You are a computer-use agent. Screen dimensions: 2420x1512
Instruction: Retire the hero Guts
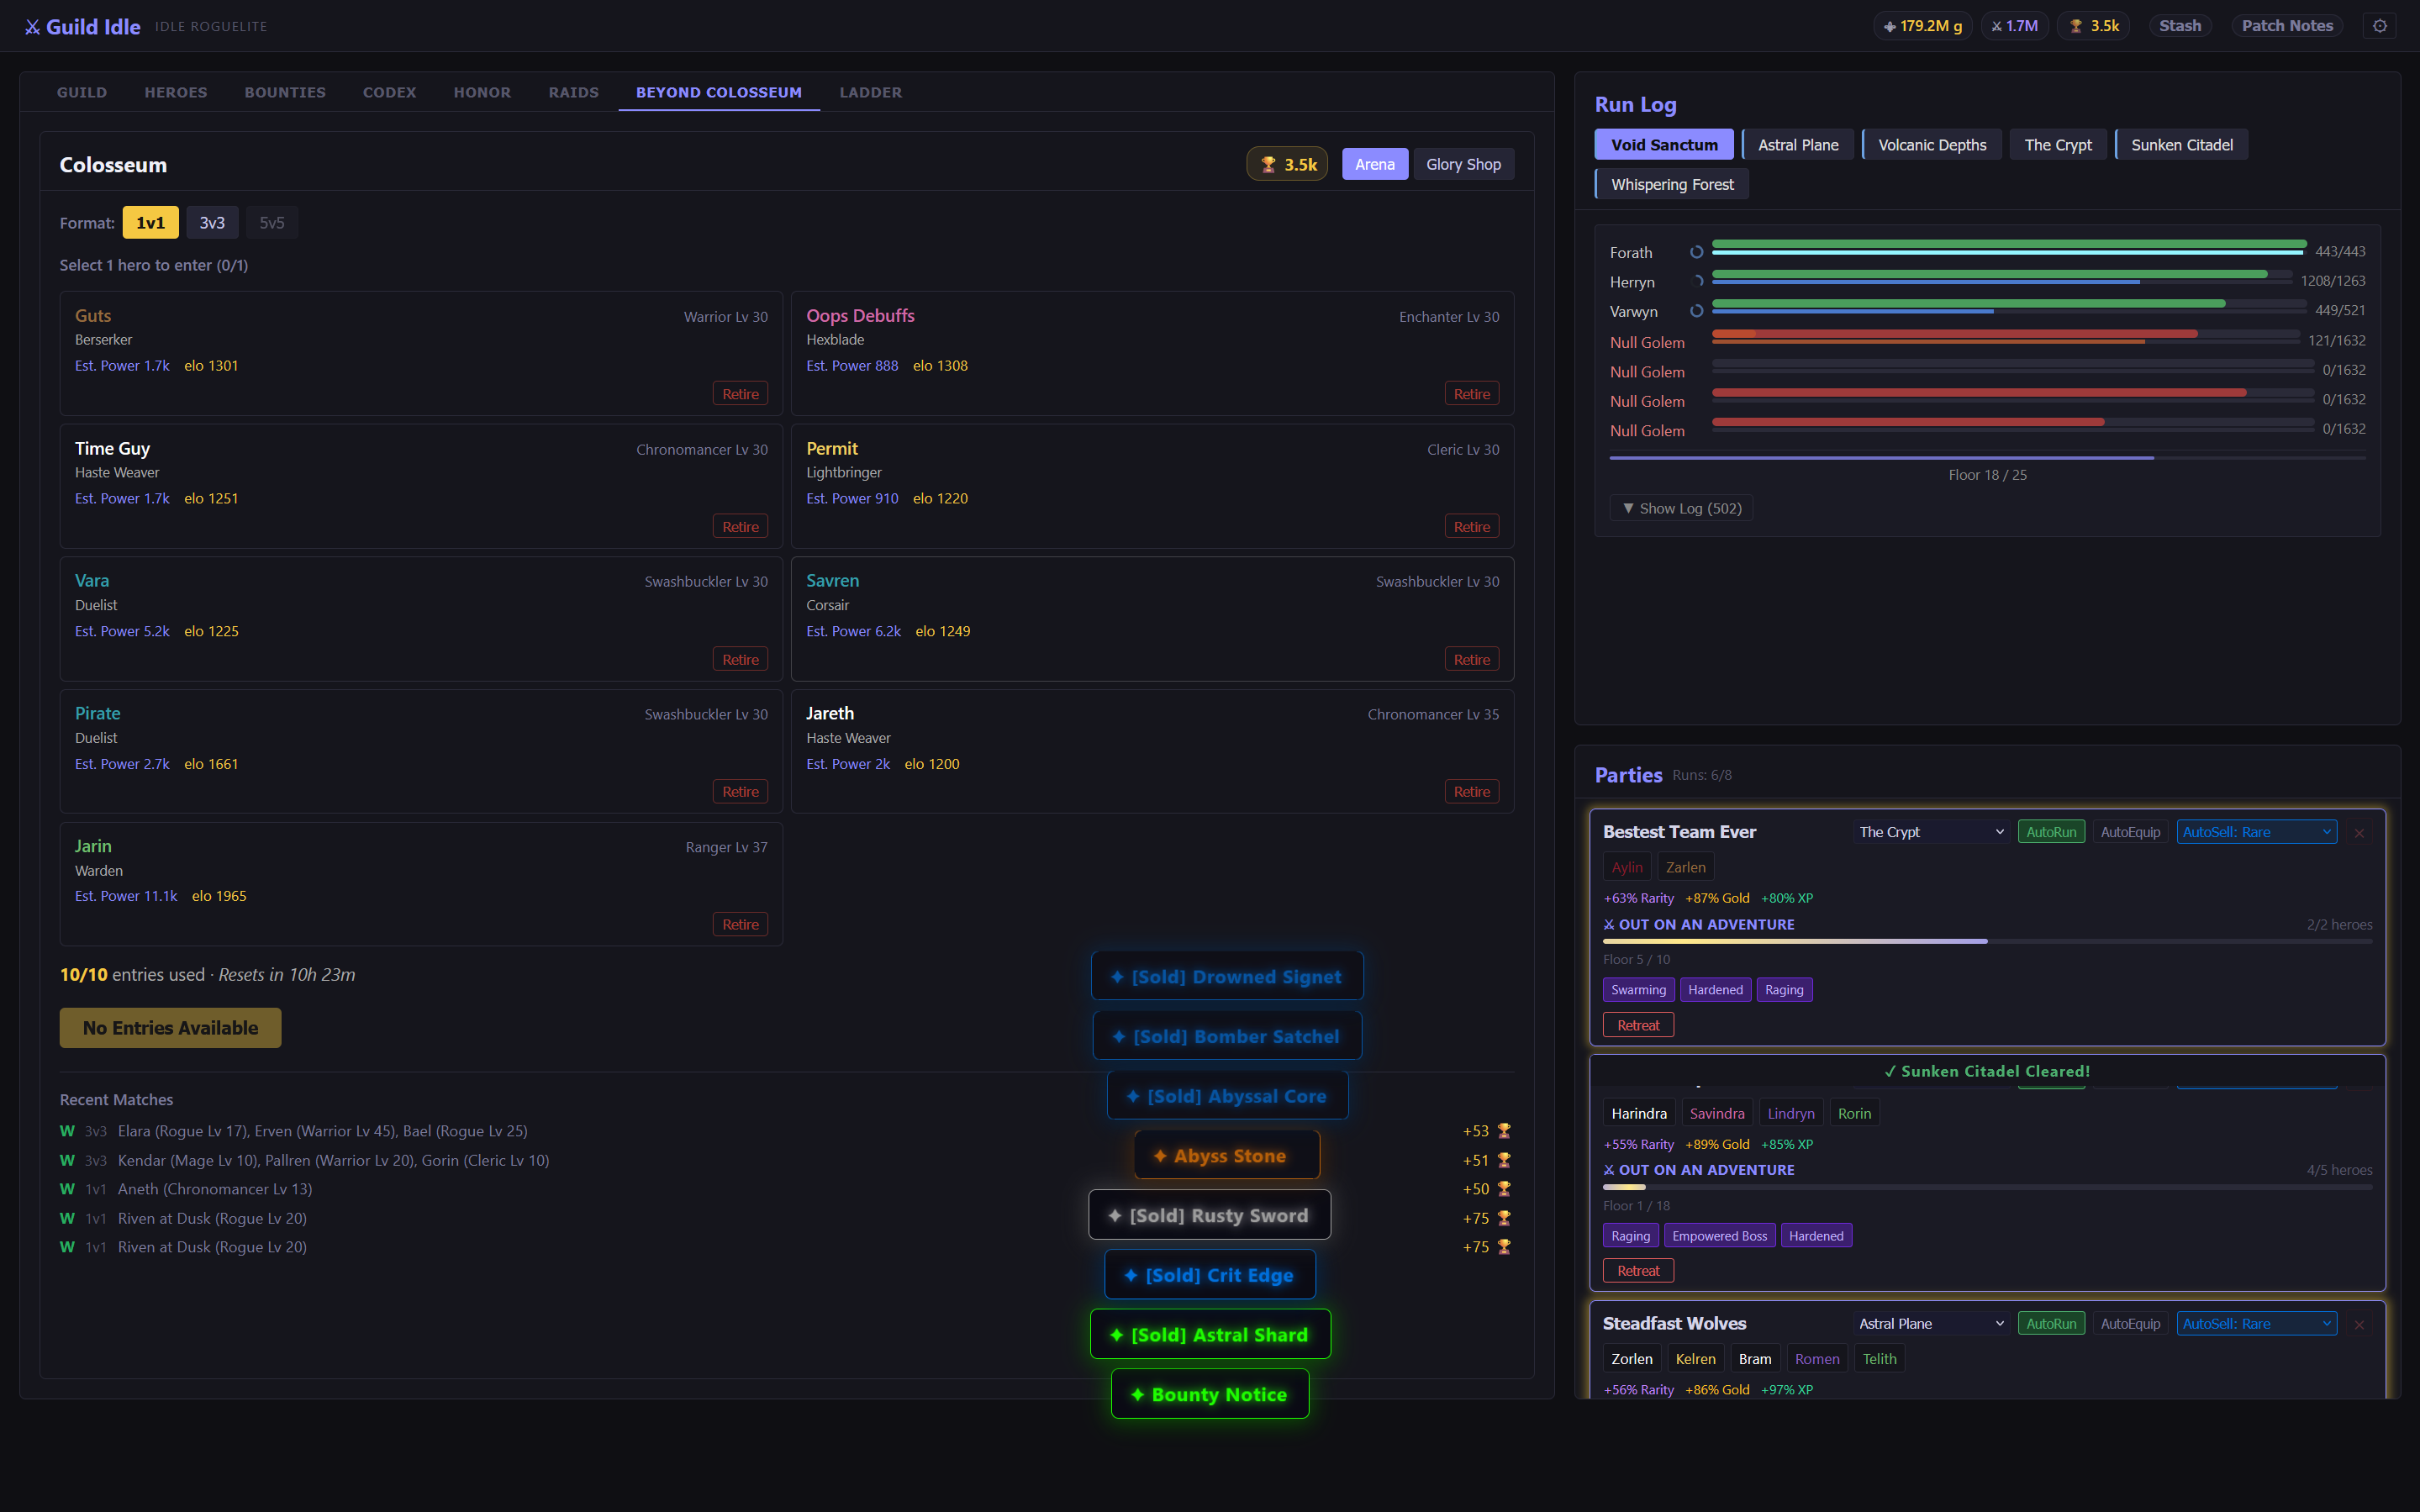[740, 394]
